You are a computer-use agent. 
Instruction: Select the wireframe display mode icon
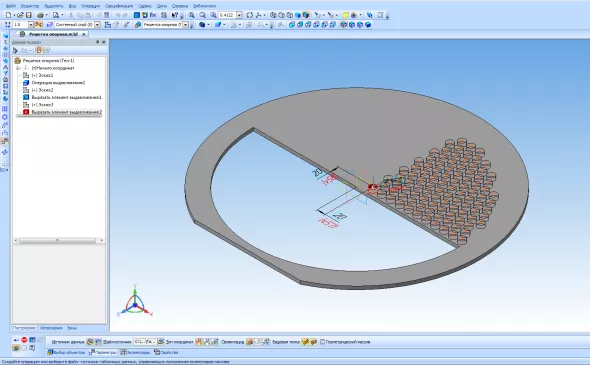tap(273, 15)
